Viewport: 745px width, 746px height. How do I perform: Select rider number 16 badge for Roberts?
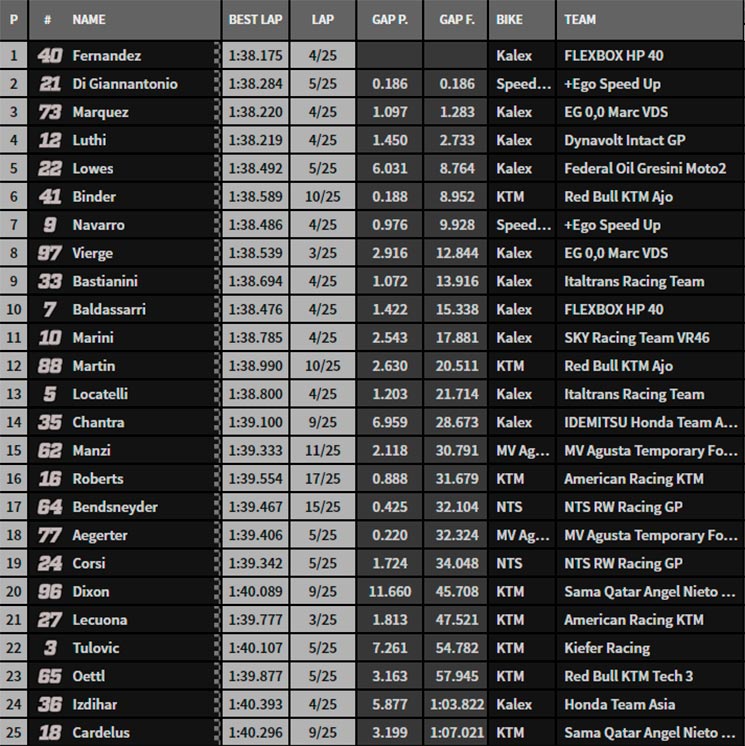pos(50,479)
